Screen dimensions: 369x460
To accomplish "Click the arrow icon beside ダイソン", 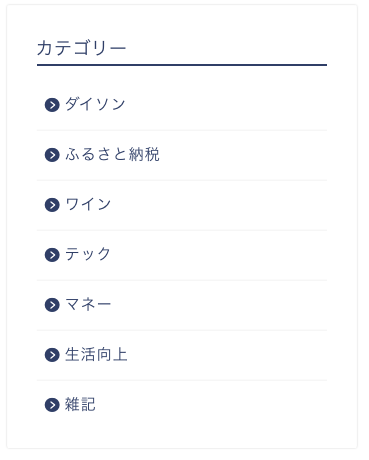I will coord(52,105).
